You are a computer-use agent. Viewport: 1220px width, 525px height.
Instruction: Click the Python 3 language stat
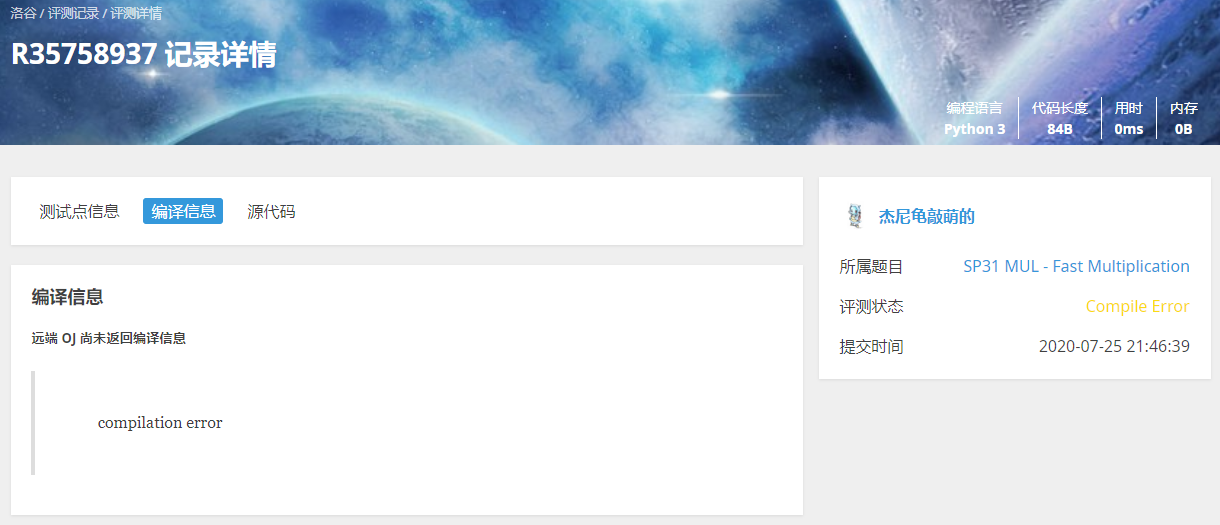tap(975, 129)
